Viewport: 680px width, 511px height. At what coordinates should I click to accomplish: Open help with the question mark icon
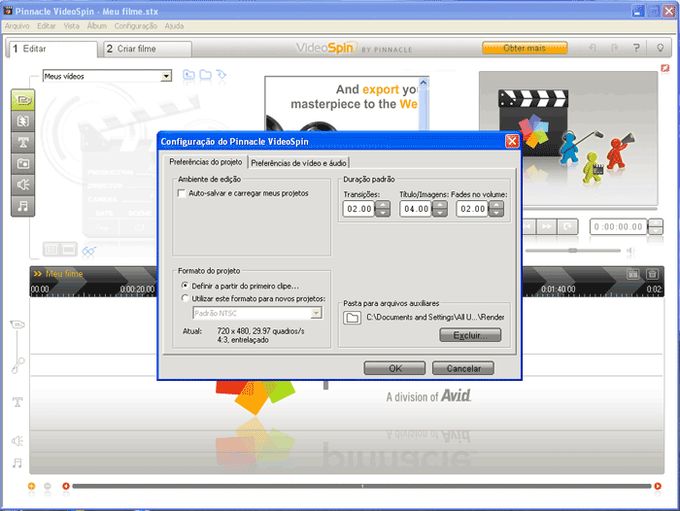click(636, 48)
